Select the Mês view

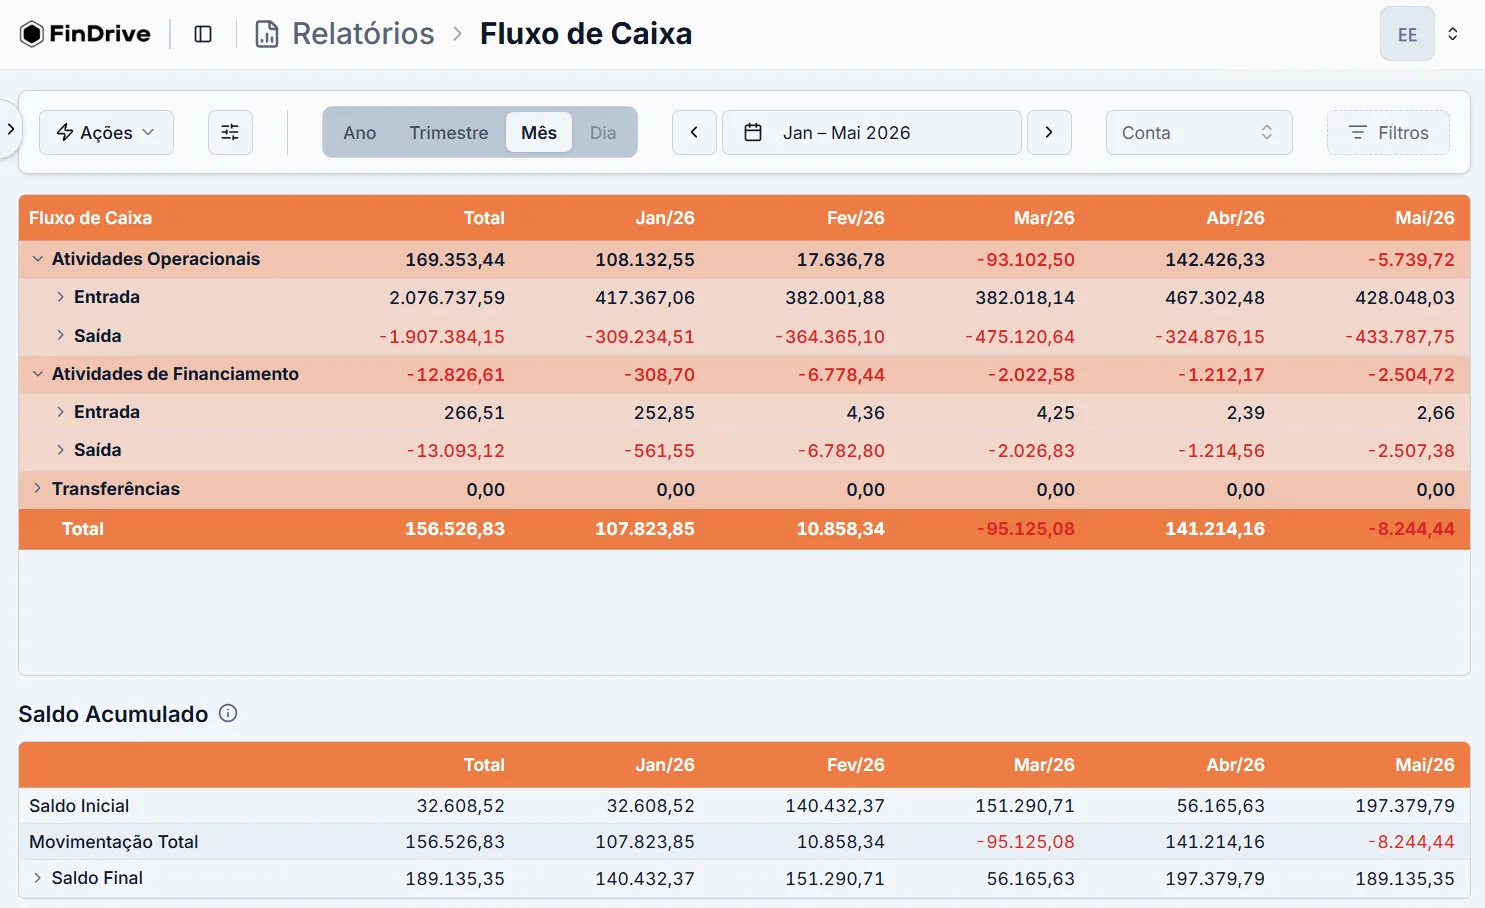539,132
